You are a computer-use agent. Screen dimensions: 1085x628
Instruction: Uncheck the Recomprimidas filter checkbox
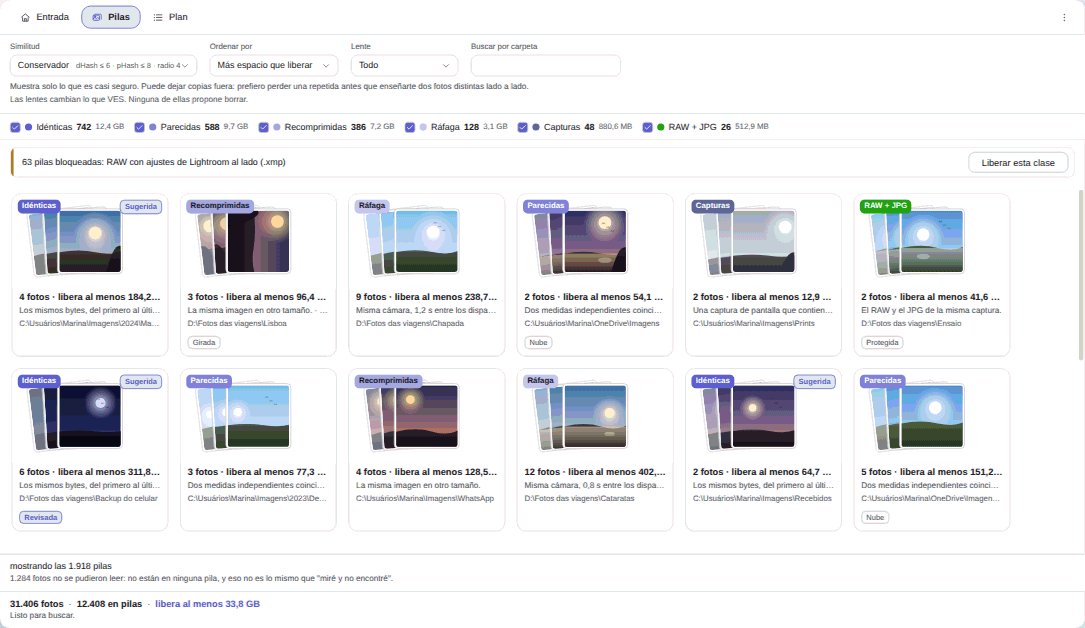point(264,127)
